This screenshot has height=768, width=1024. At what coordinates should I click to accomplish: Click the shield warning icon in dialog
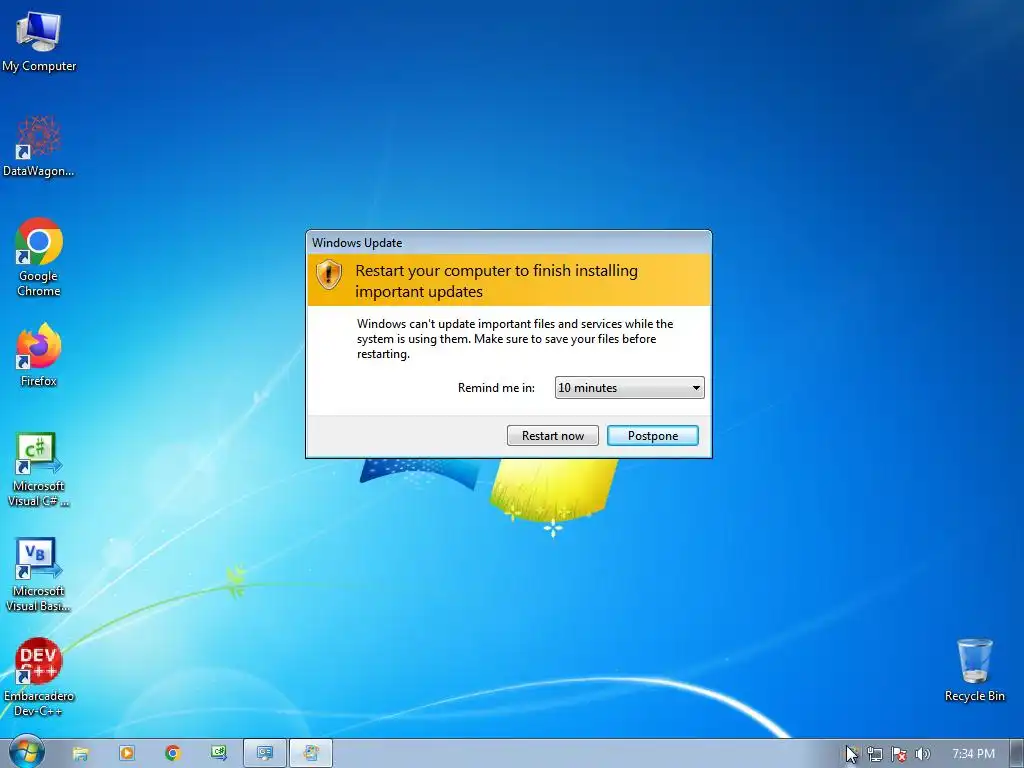328,274
